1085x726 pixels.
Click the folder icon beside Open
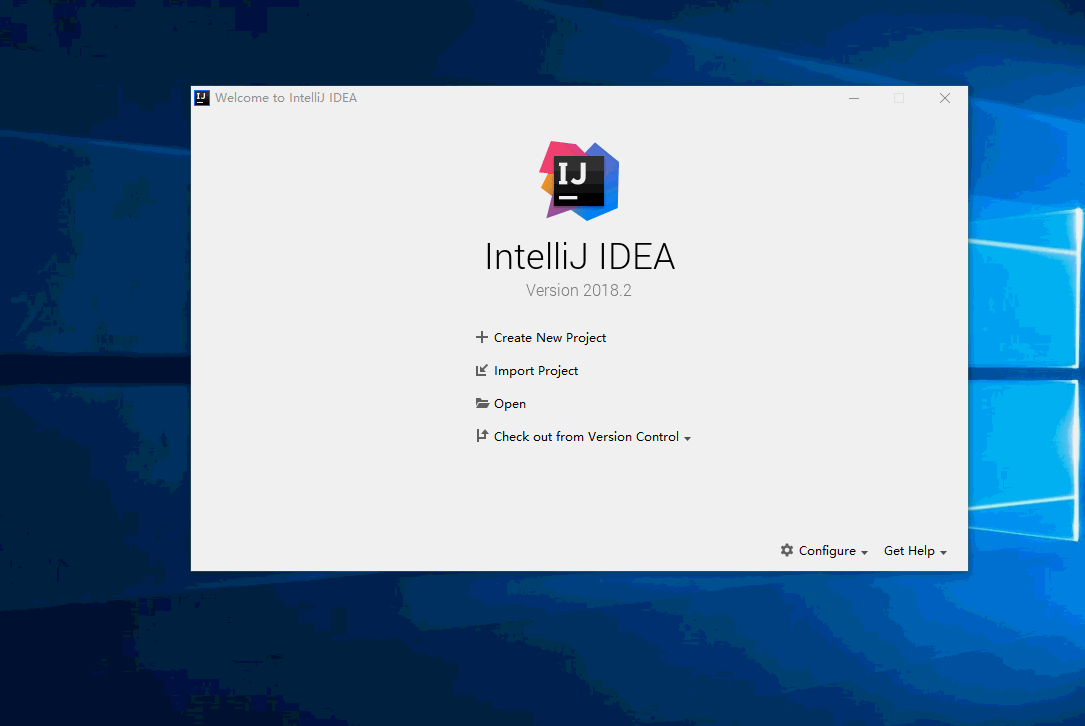coord(482,403)
